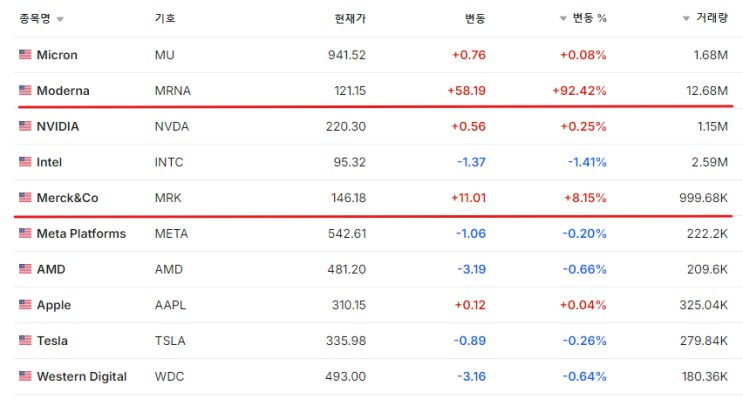The width and height of the screenshot is (743, 399).
Task: Click the flag icon next to NVIDIA
Action: coord(25,126)
